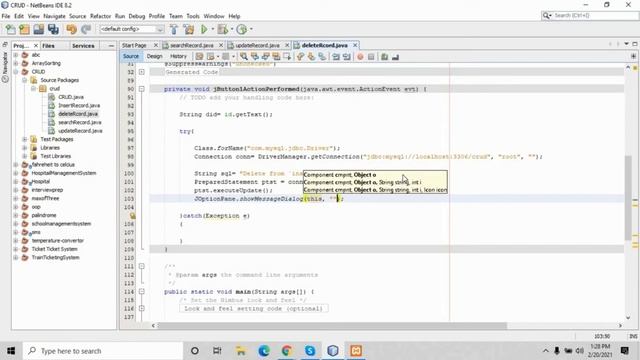Close the deleteRecord.java tab

pyautogui.click(x=355, y=45)
